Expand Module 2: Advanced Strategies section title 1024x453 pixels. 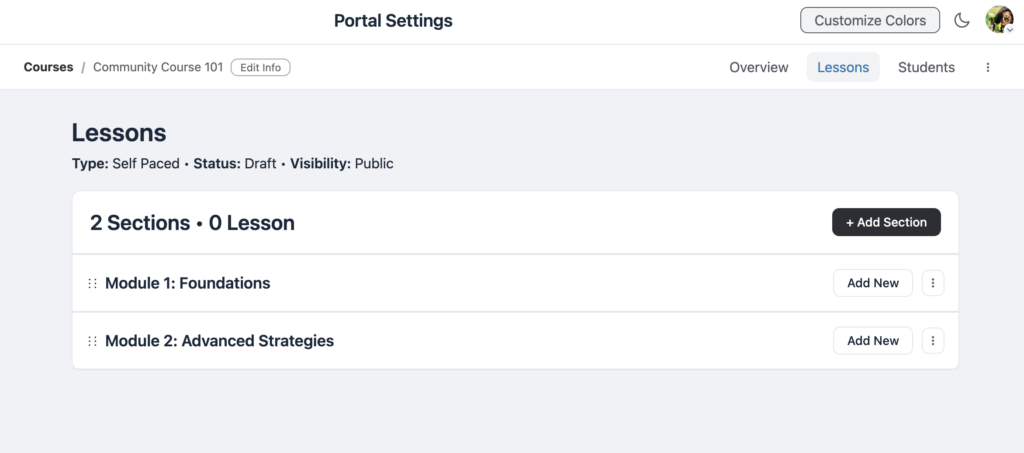[219, 341]
